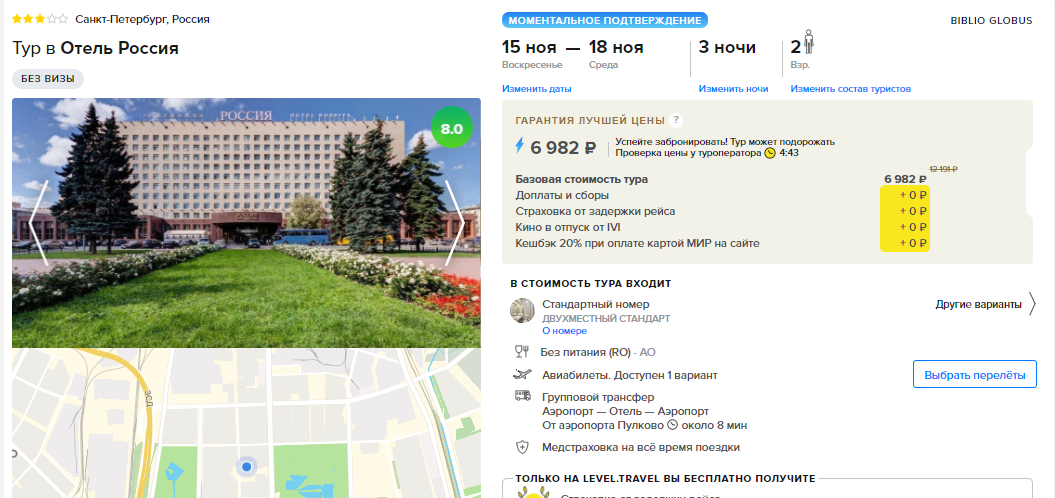Show the next hotel photo
1055x498 pixels.
pos(456,223)
